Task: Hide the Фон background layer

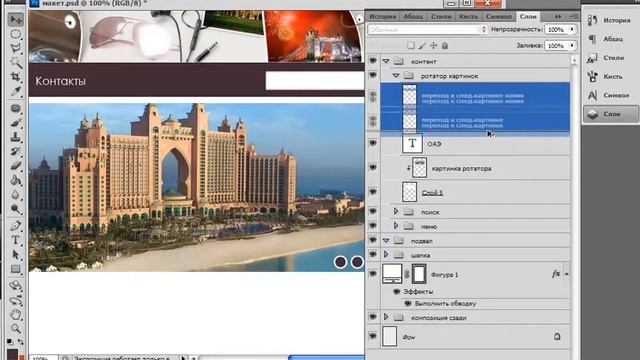Action: [373, 336]
